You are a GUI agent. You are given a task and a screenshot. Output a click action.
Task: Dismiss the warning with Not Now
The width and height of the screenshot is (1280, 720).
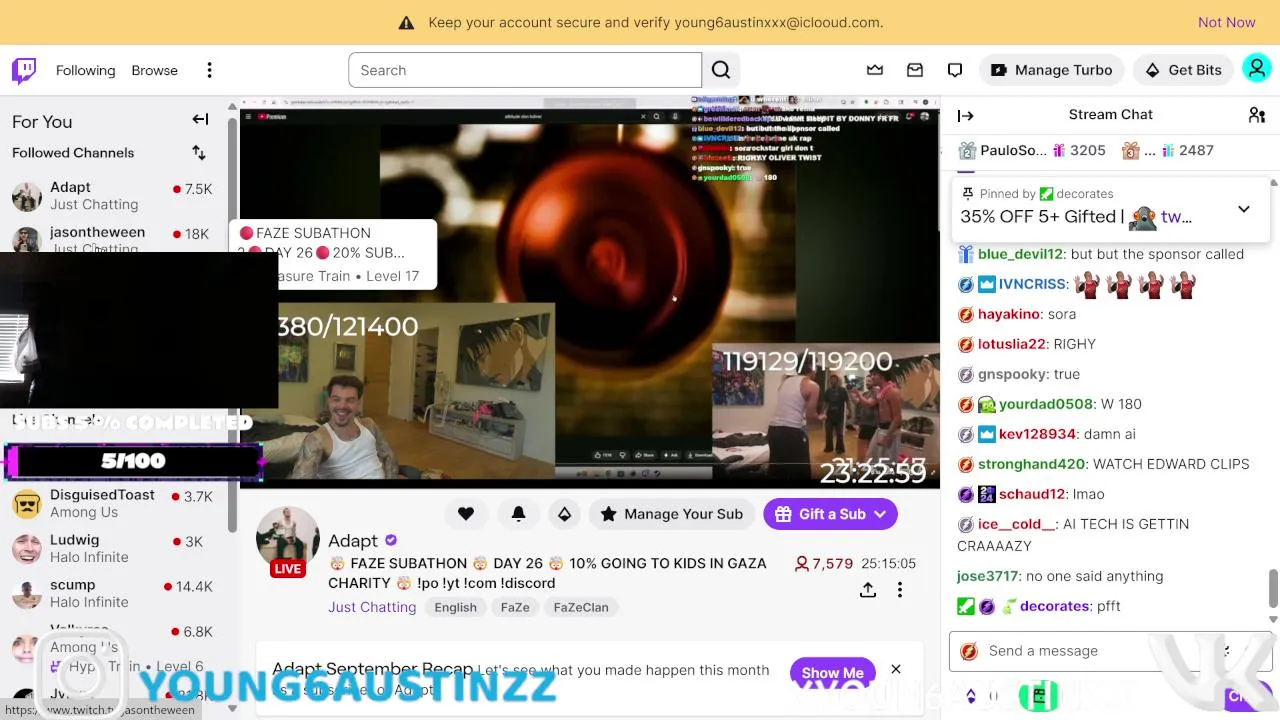click(1226, 22)
